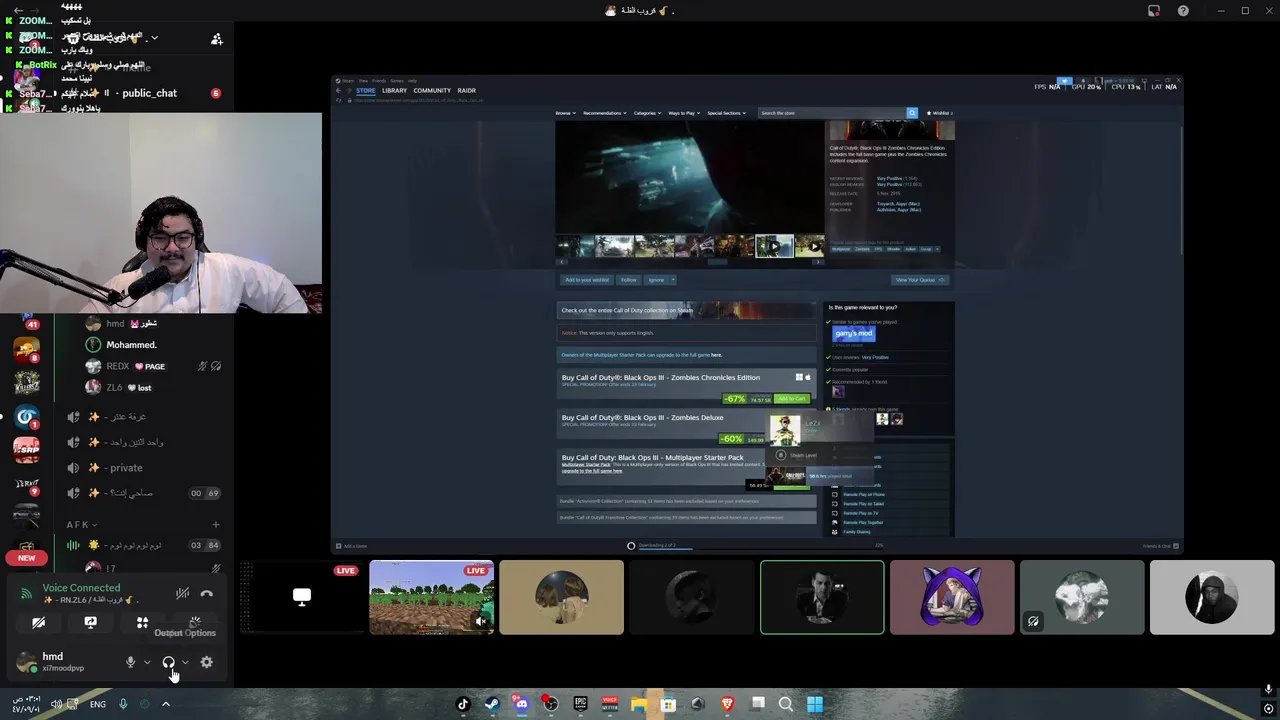Open the blue swirl server icon
Screen dimensions: 1280x720
[x=27, y=417]
